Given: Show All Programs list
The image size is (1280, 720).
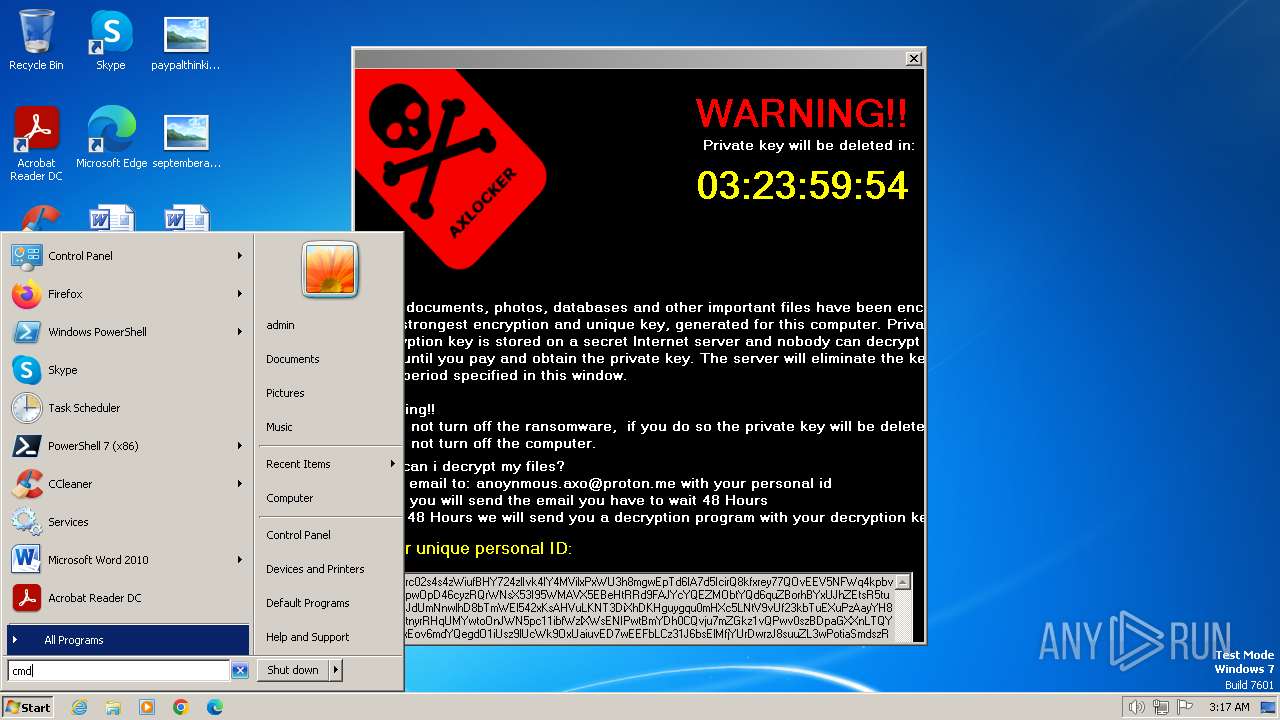Looking at the screenshot, I should (x=127, y=640).
